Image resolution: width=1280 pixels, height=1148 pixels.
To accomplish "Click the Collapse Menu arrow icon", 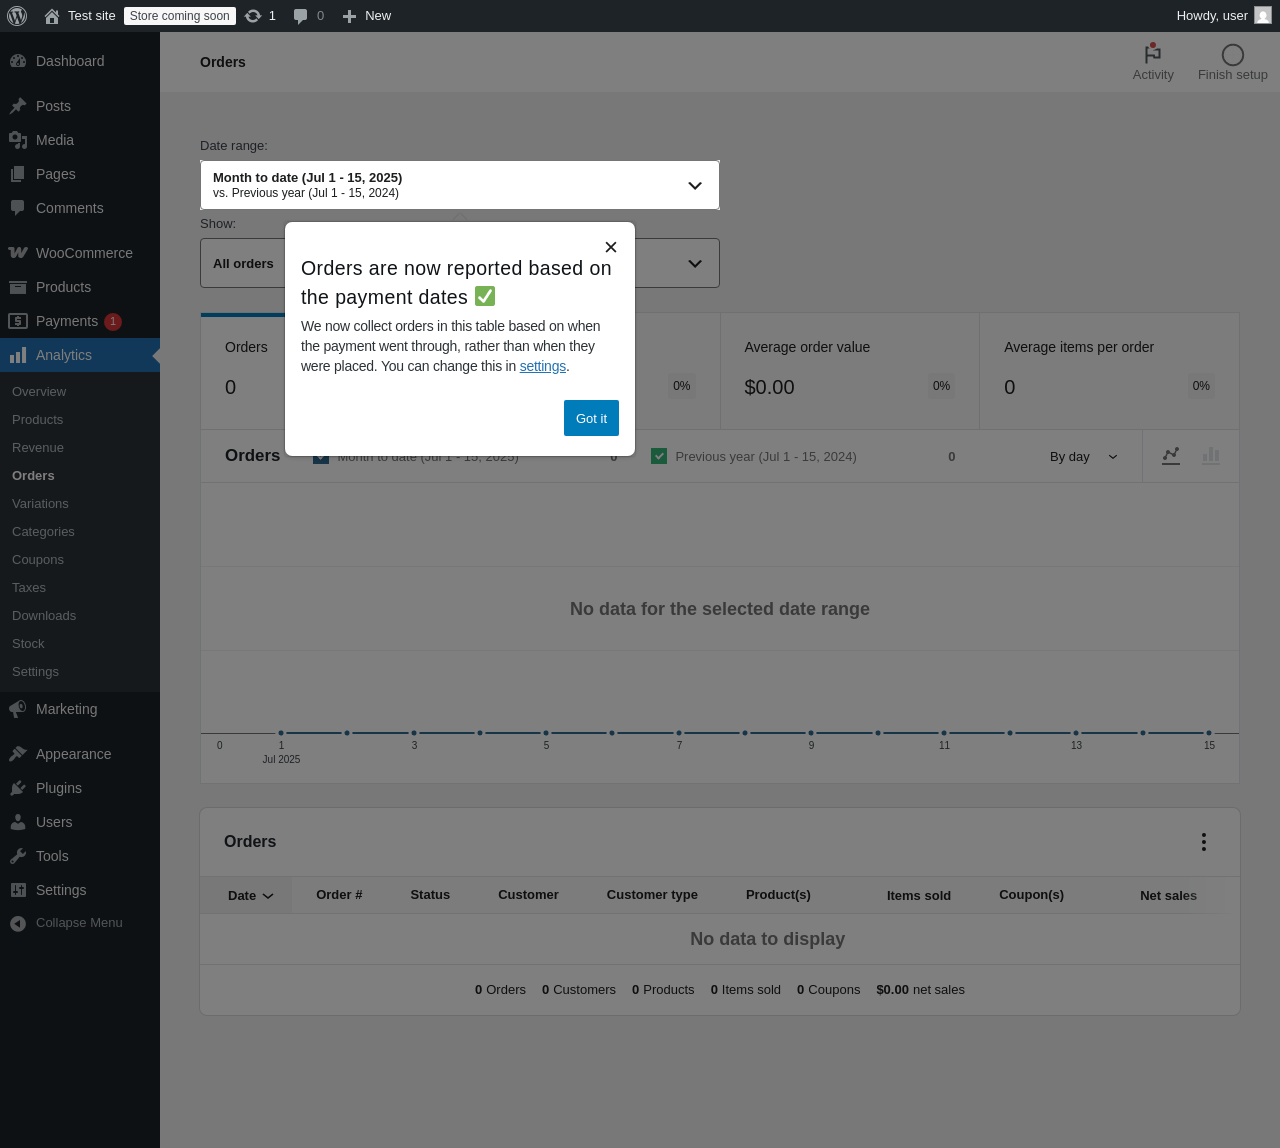I will click(18, 923).
